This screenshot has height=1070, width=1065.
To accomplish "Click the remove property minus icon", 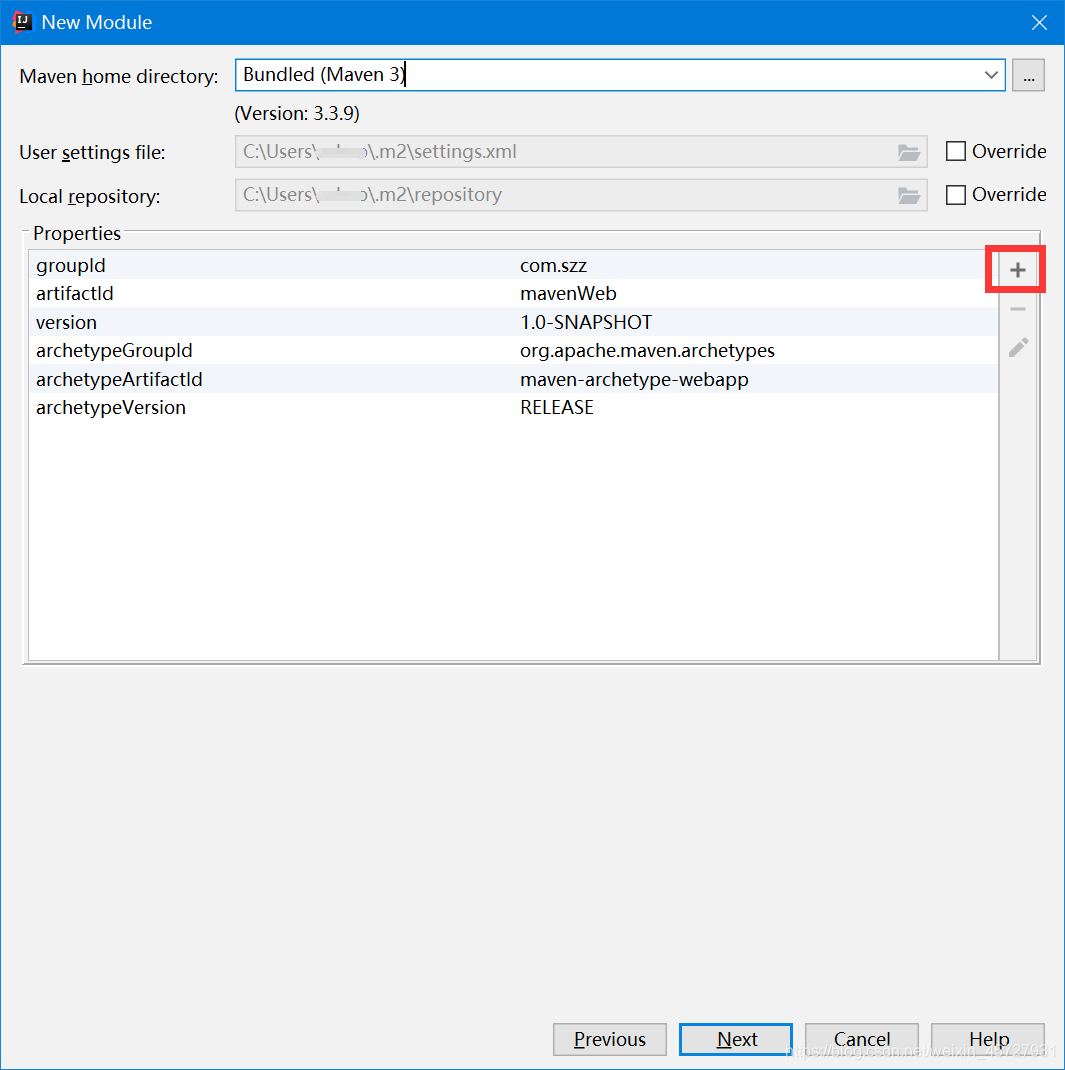I will point(1017,310).
